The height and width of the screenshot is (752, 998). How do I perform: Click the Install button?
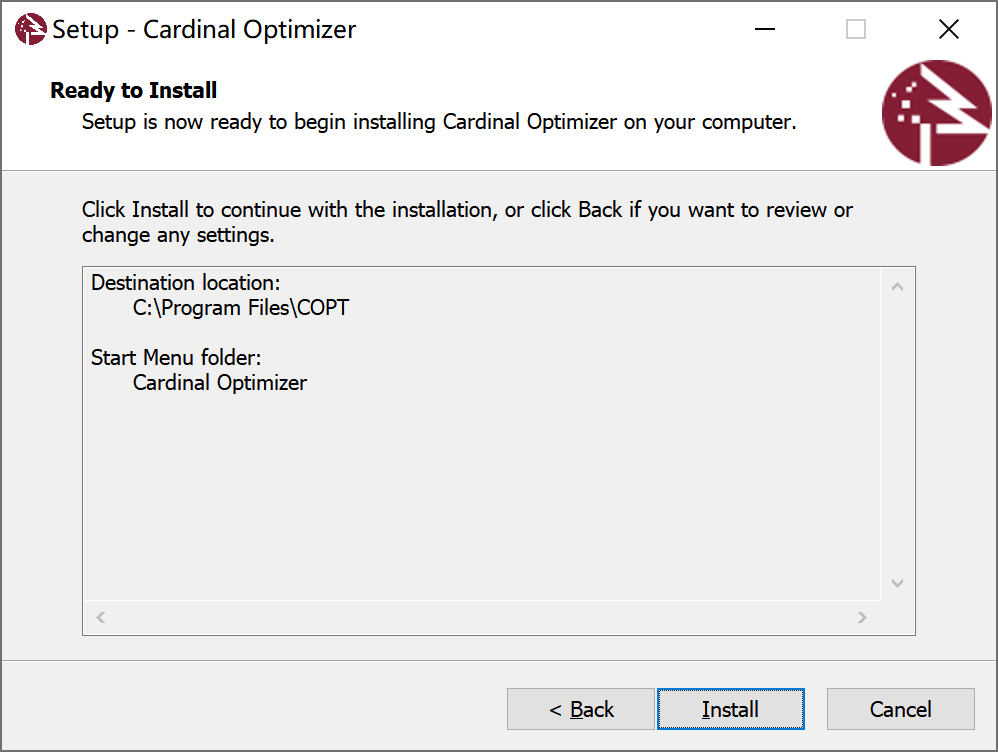coord(730,709)
